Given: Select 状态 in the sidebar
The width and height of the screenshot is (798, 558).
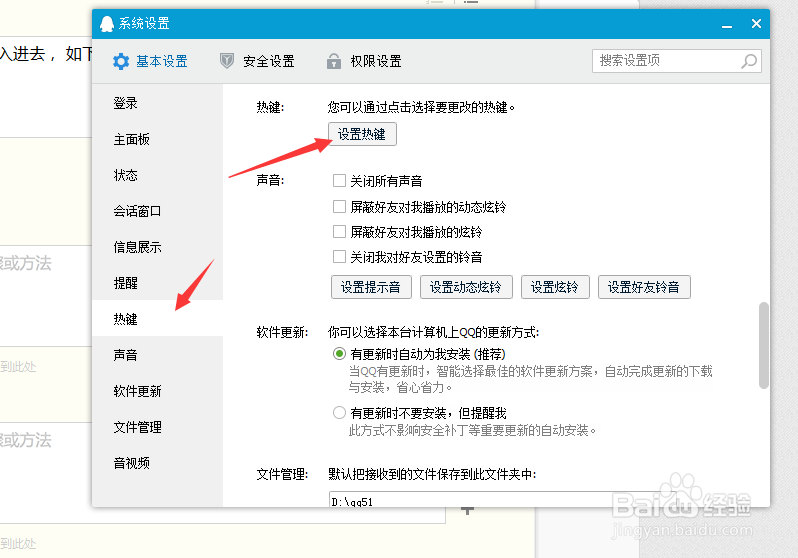Looking at the screenshot, I should tap(158, 176).
